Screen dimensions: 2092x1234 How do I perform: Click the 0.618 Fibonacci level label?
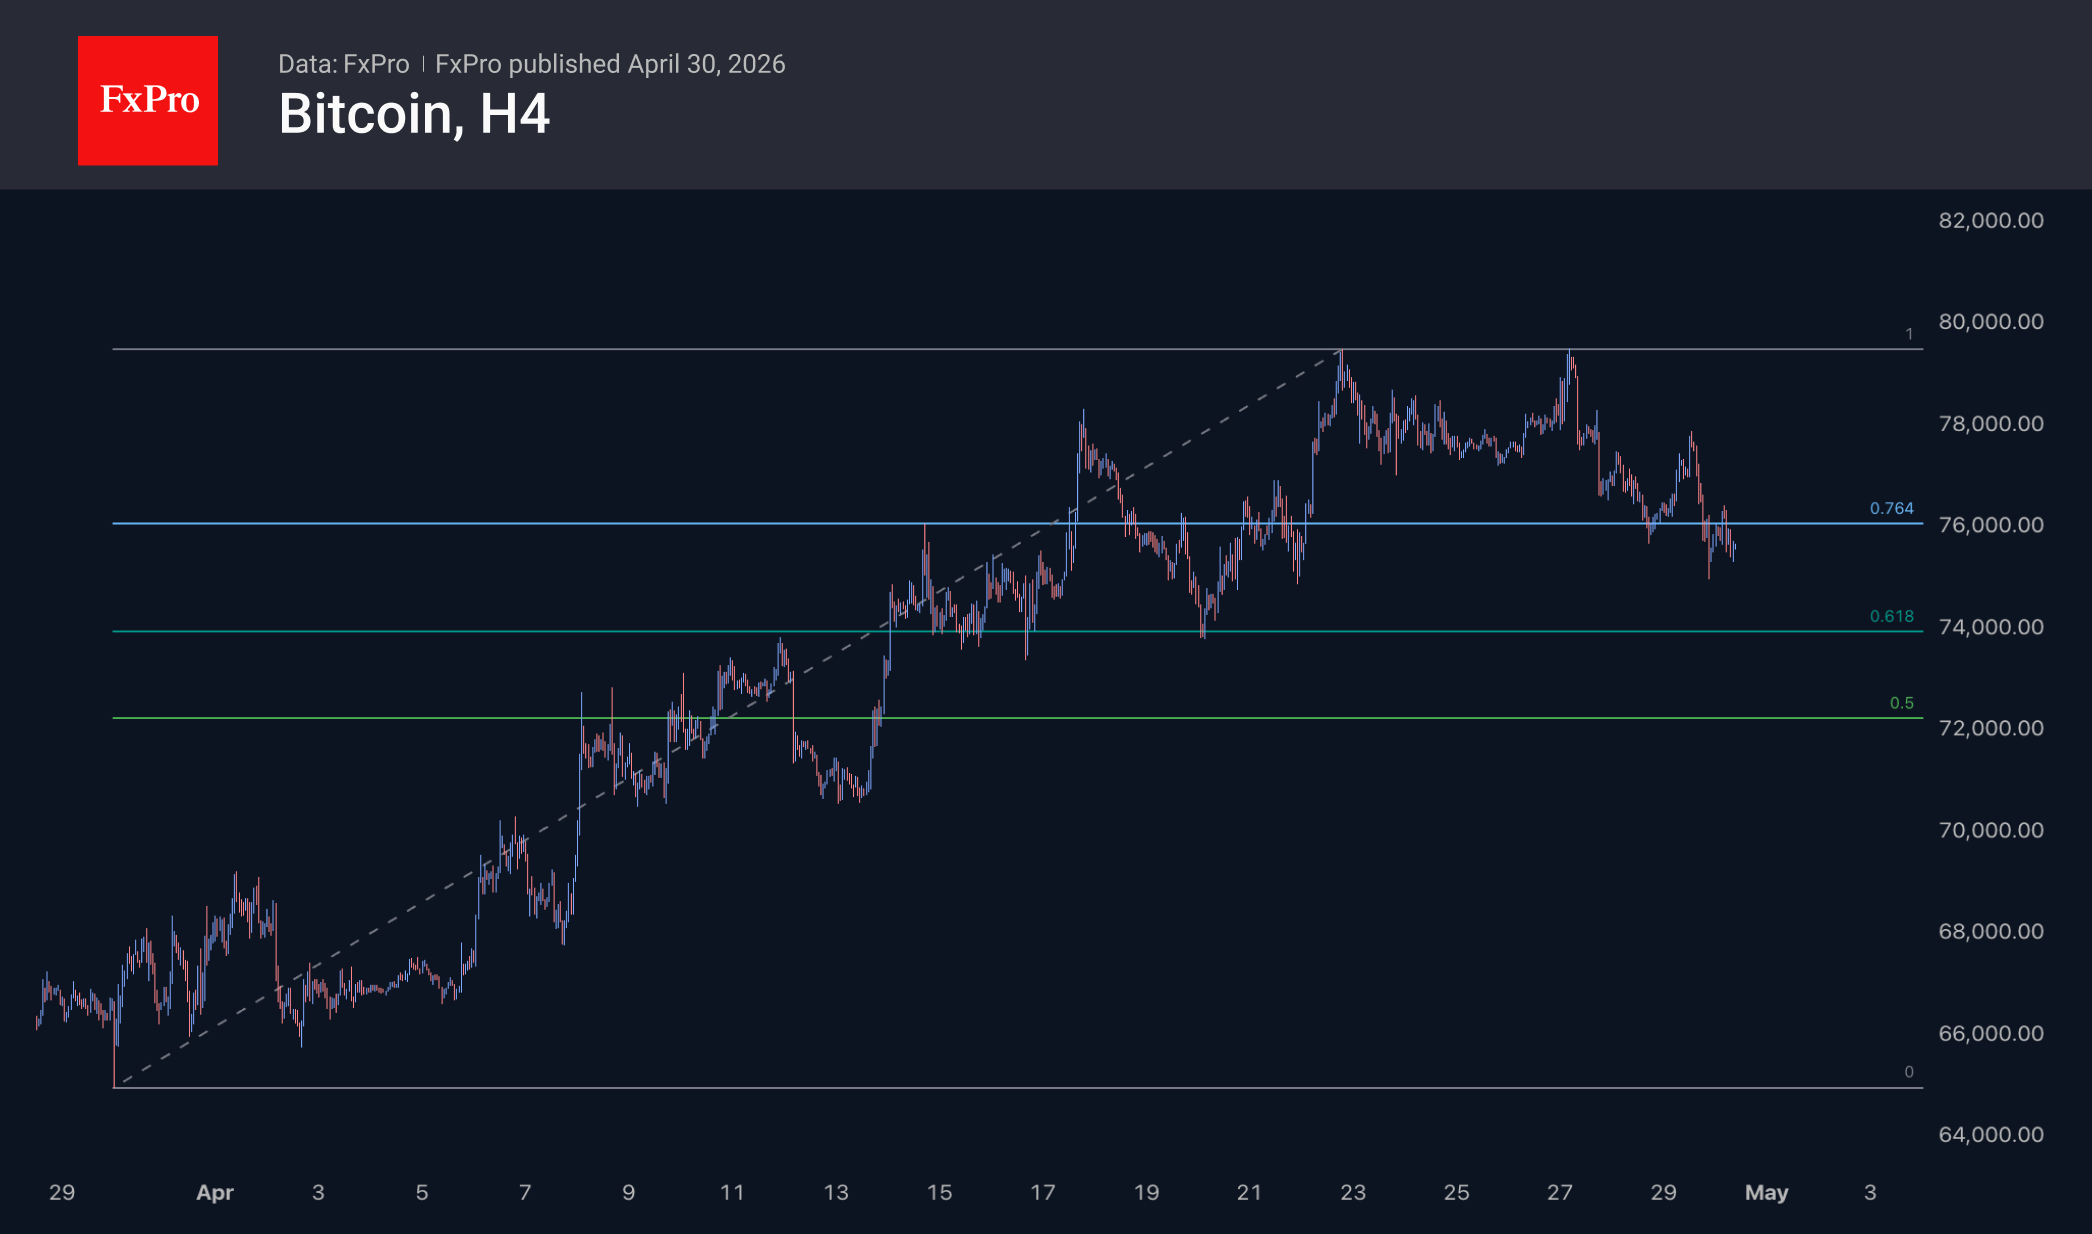click(1891, 616)
